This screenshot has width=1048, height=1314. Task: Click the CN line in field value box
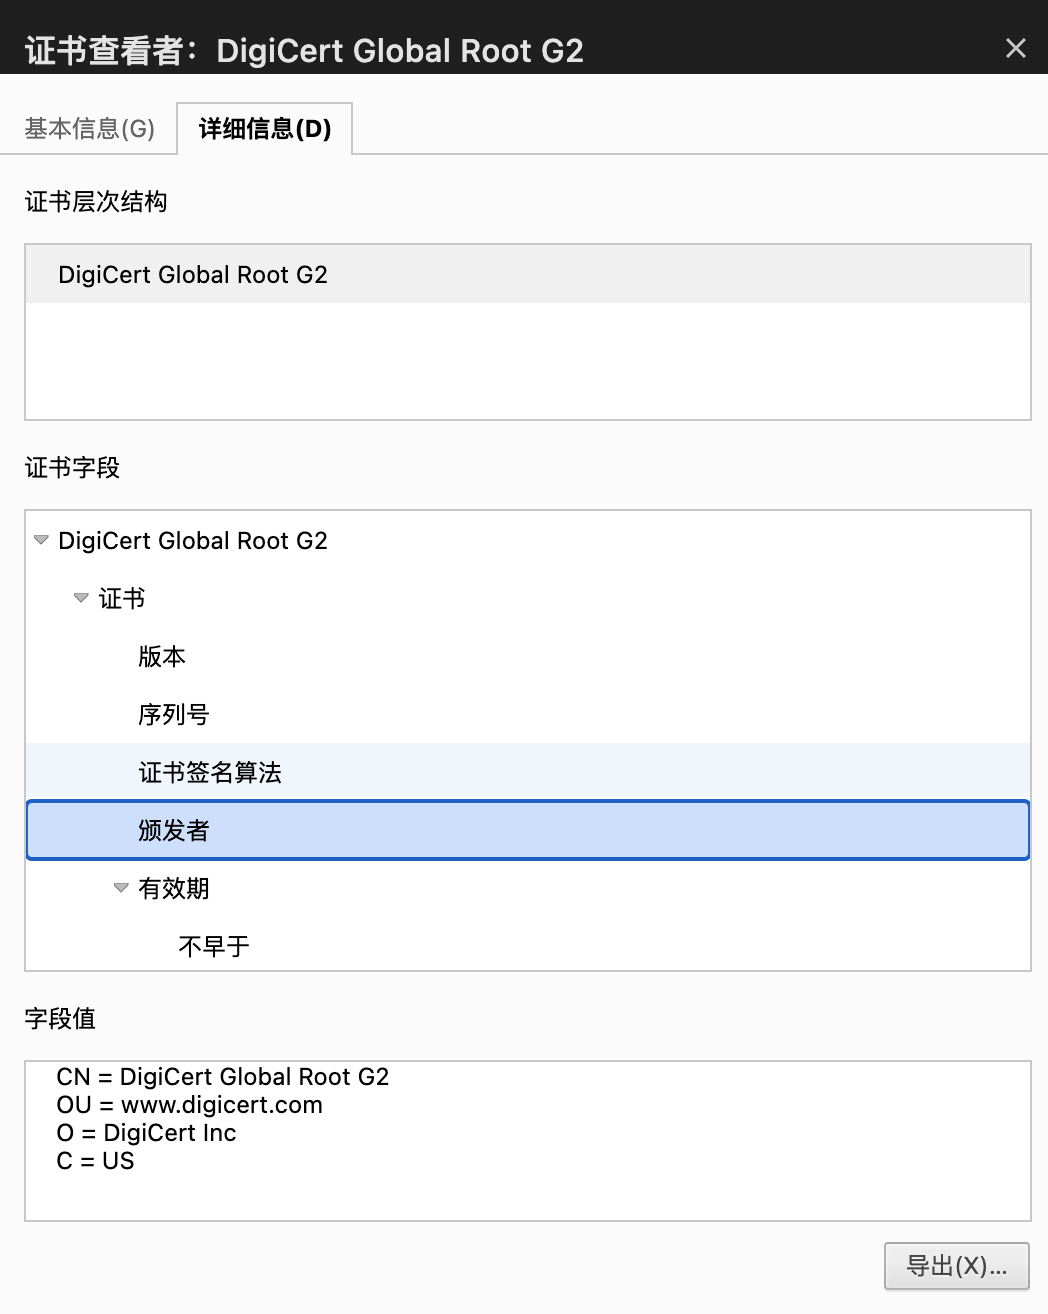click(x=223, y=1077)
